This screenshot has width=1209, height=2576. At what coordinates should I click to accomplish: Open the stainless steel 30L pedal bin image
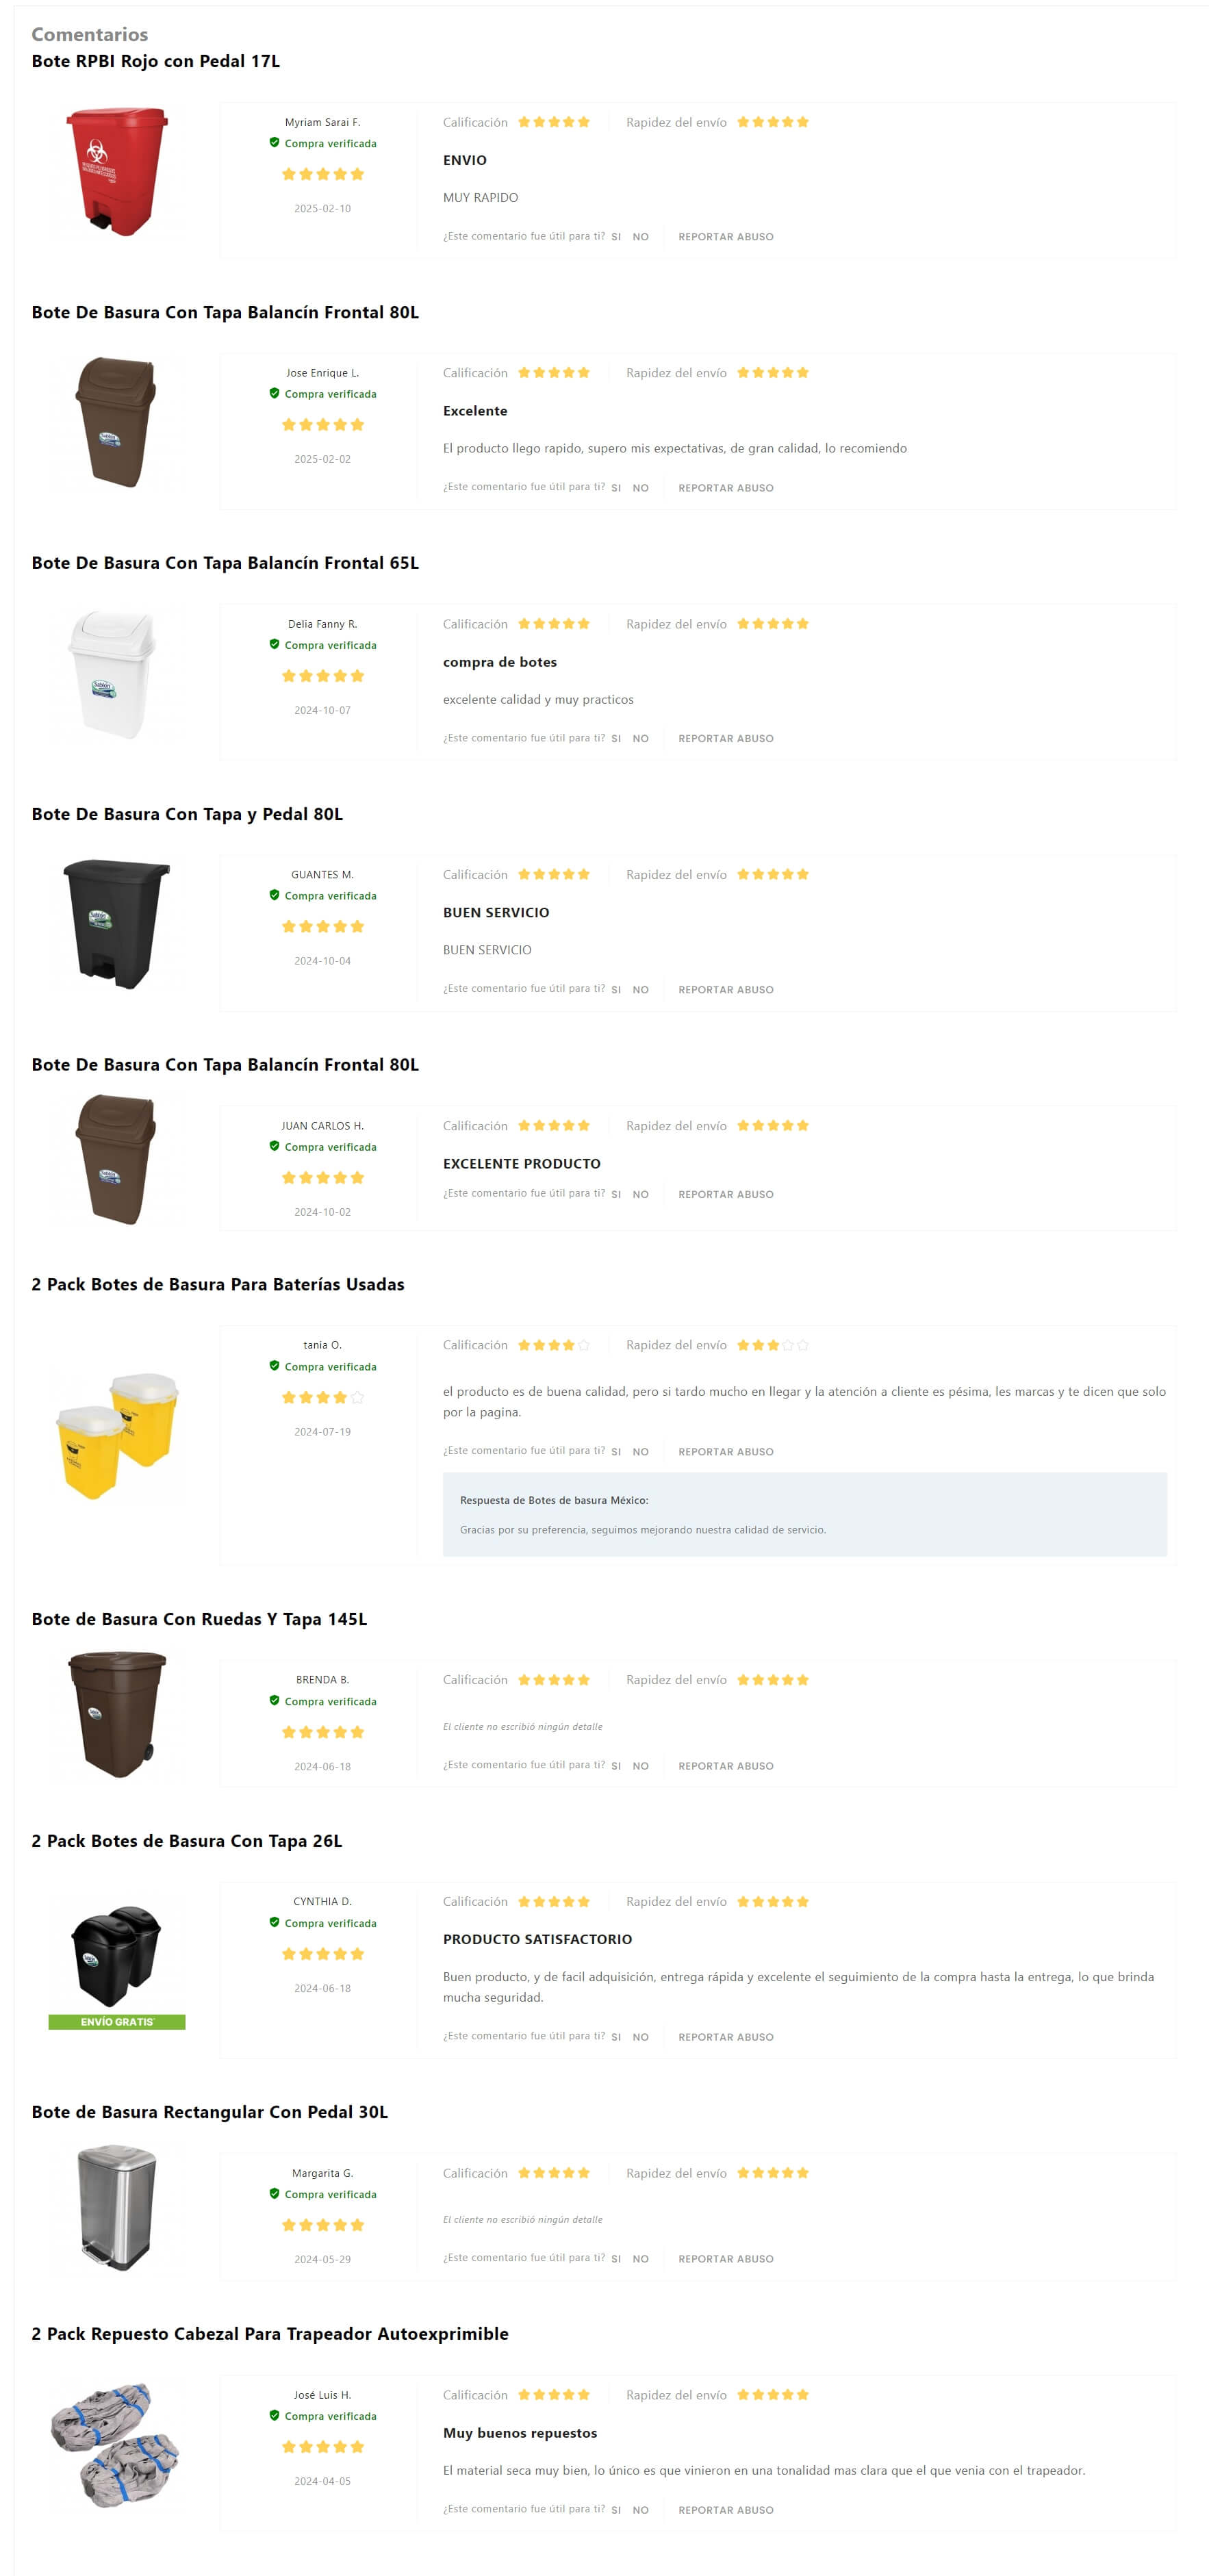click(117, 2208)
